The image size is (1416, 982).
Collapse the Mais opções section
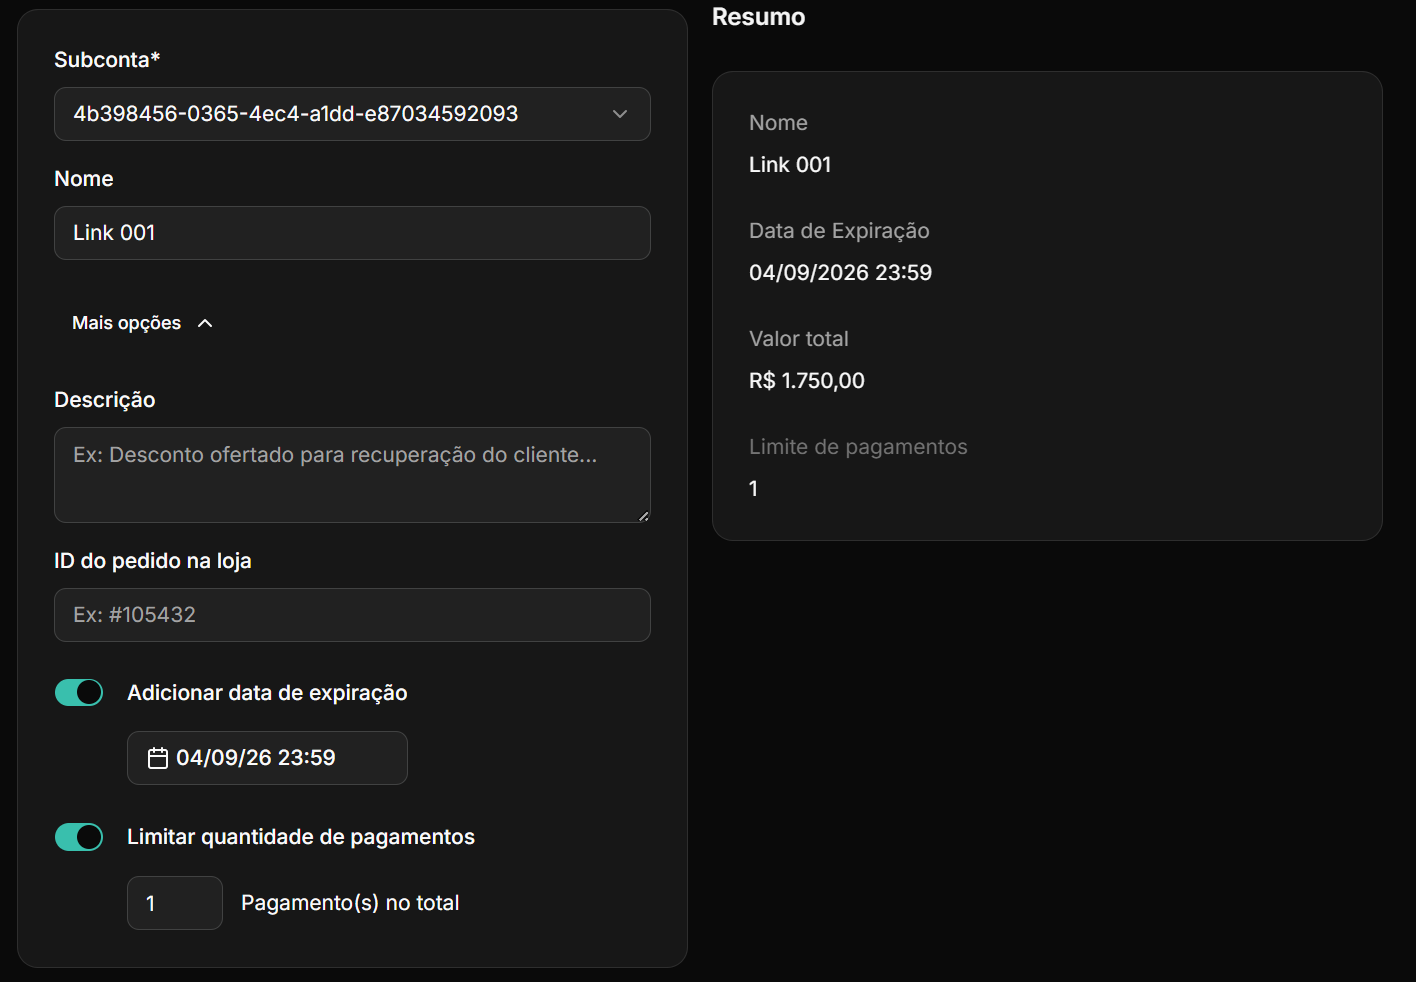pyautogui.click(x=142, y=323)
